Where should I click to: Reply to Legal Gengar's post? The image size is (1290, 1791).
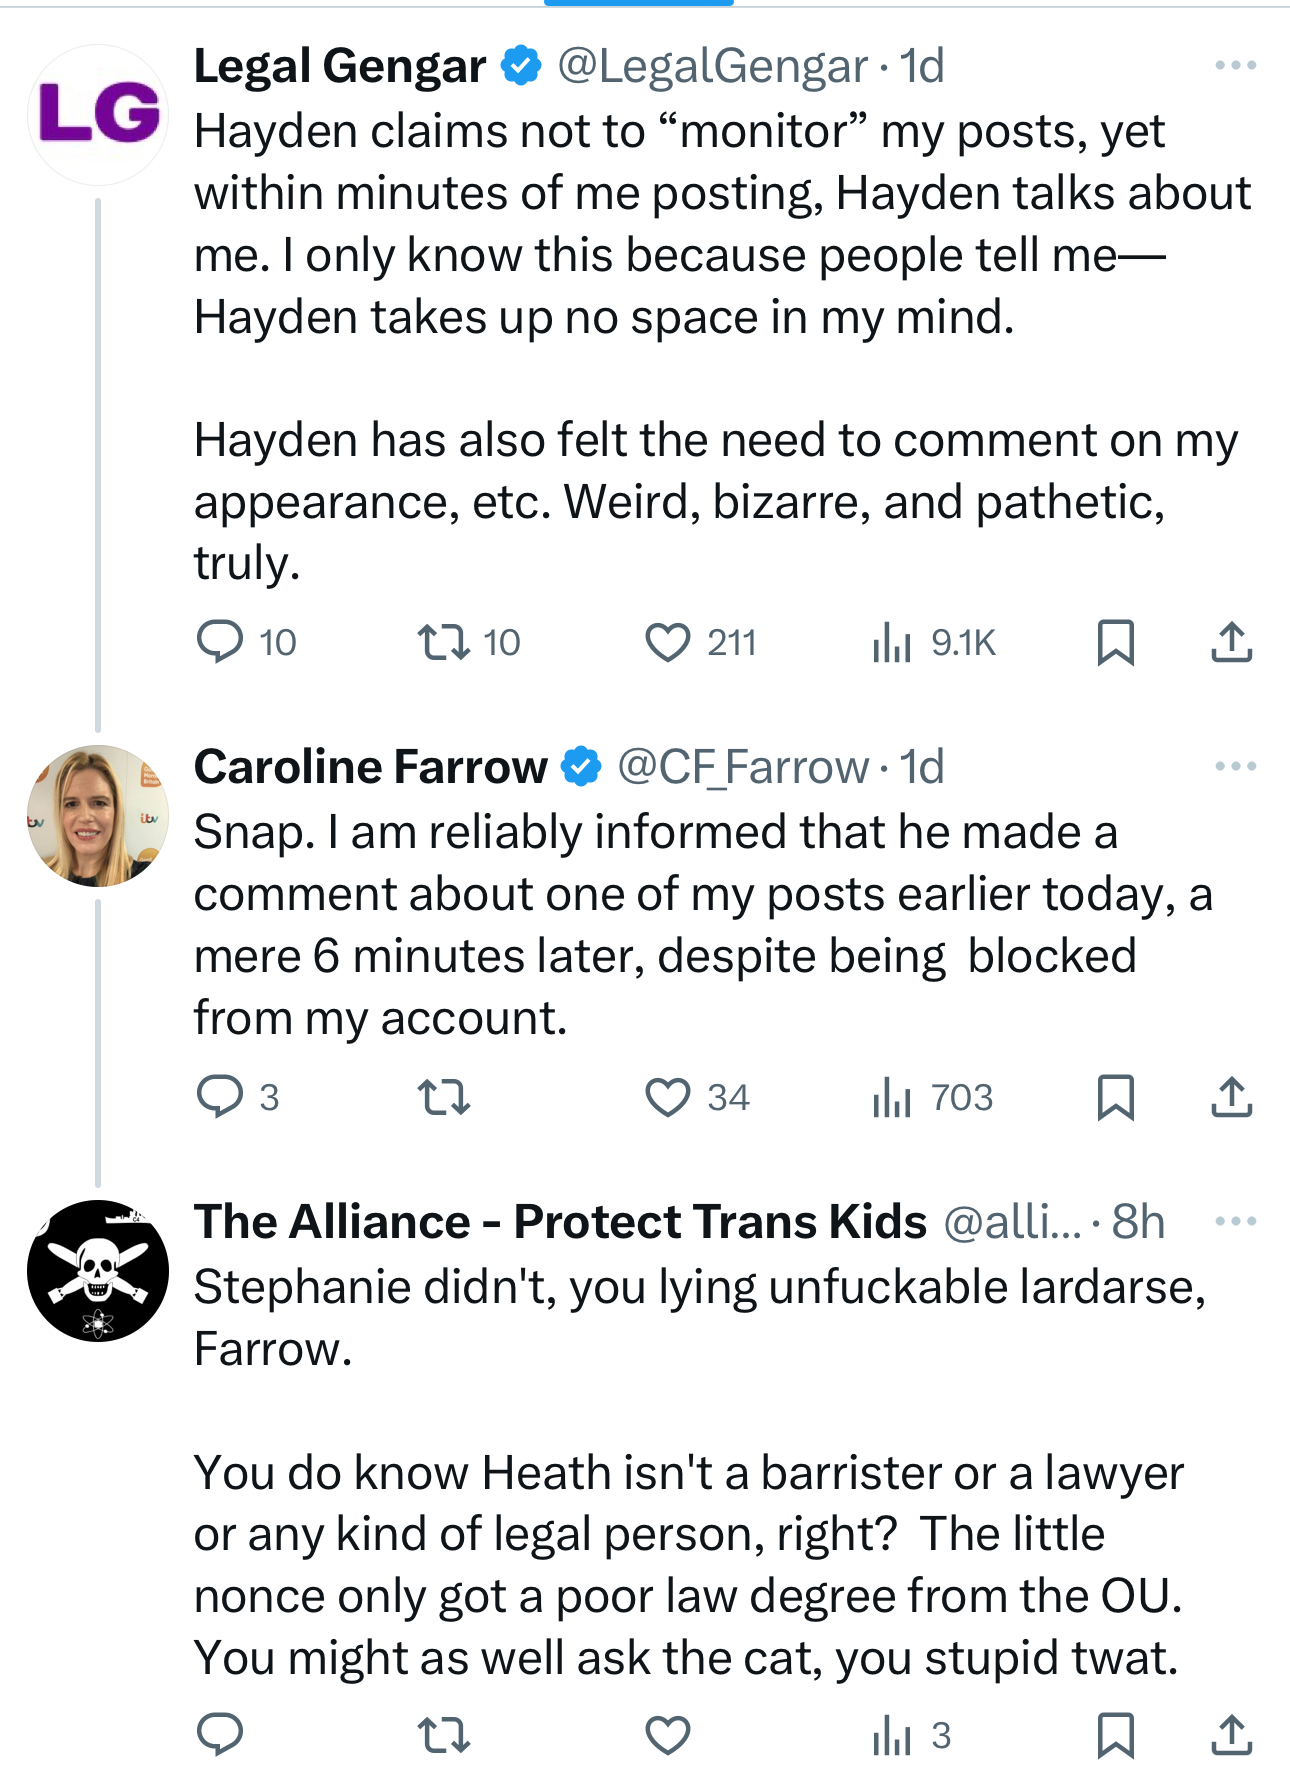coord(220,642)
